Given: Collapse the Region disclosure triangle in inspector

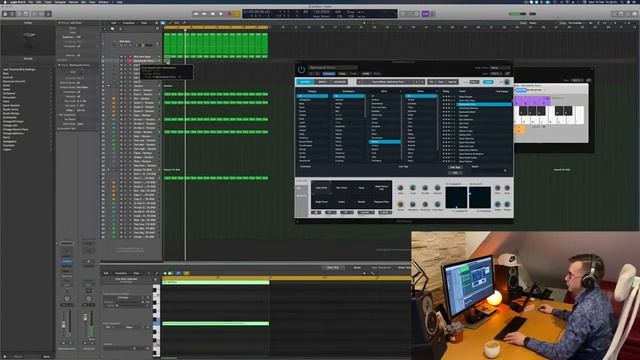Looking at the screenshot, I should click(59, 23).
